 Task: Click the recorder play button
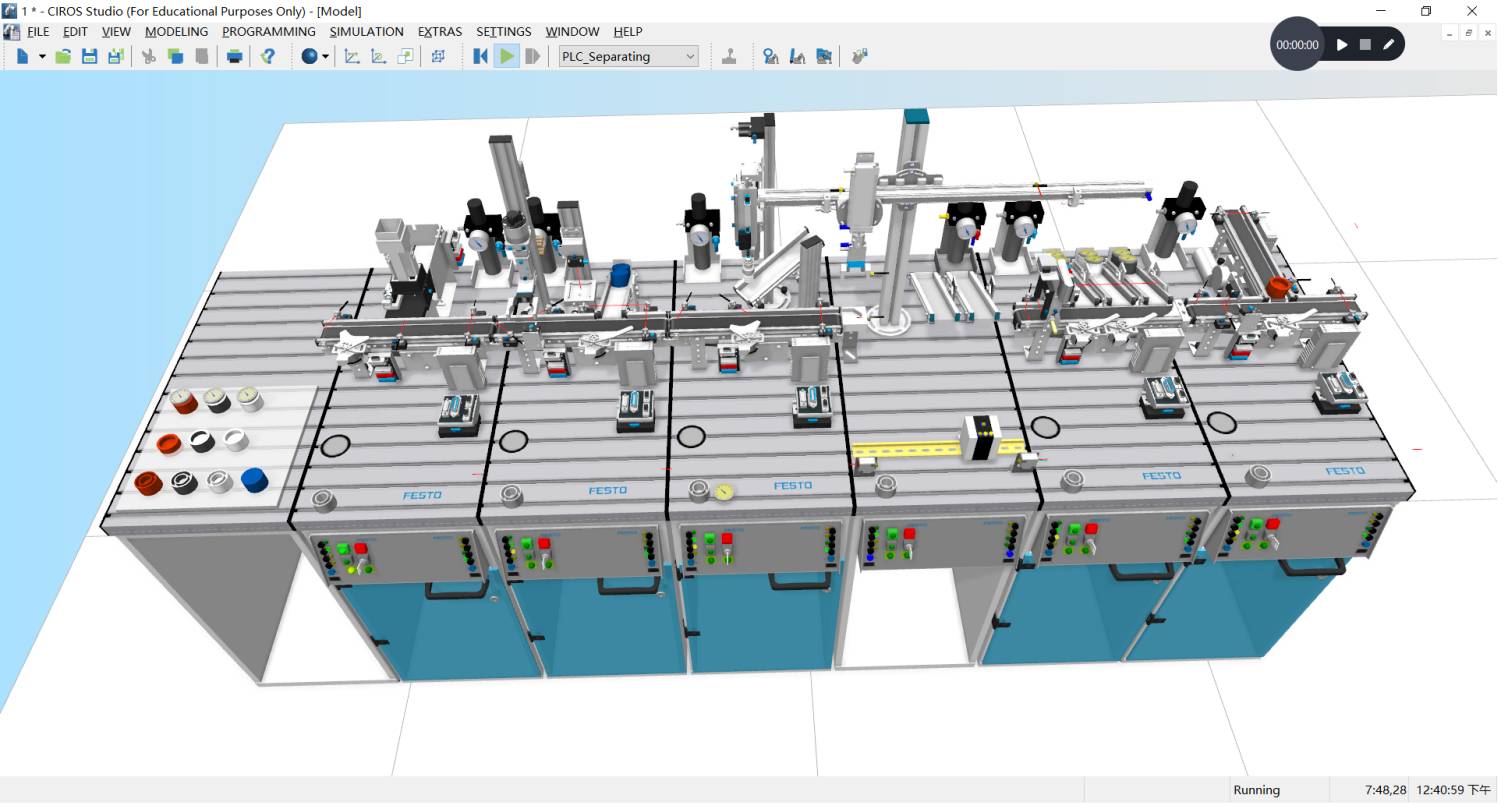pyautogui.click(x=1342, y=45)
